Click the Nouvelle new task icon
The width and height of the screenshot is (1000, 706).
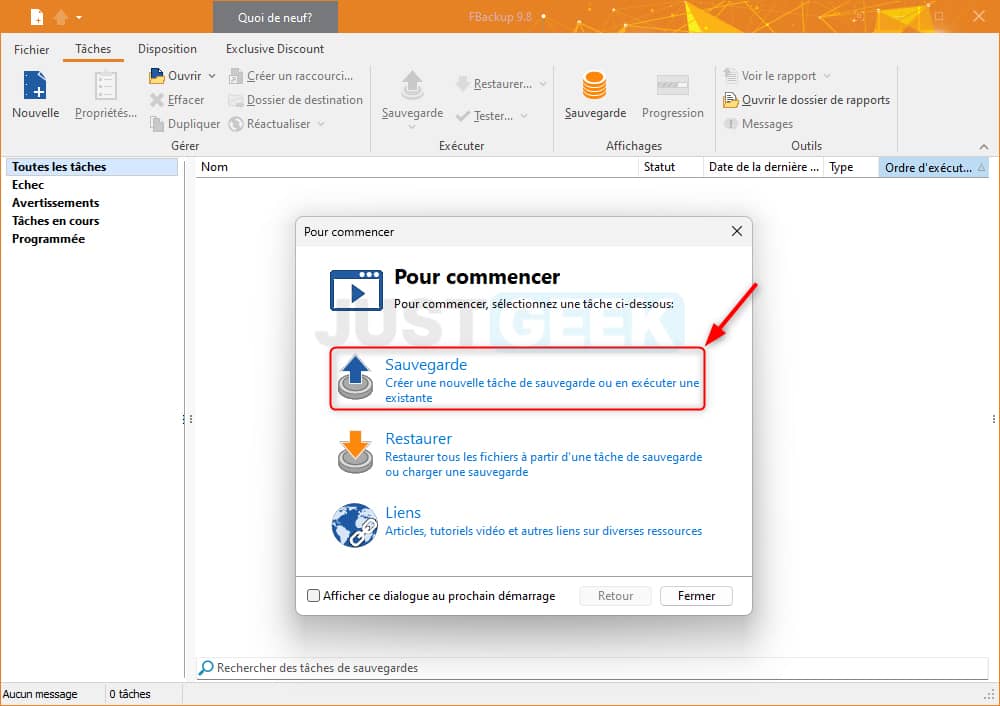click(35, 85)
